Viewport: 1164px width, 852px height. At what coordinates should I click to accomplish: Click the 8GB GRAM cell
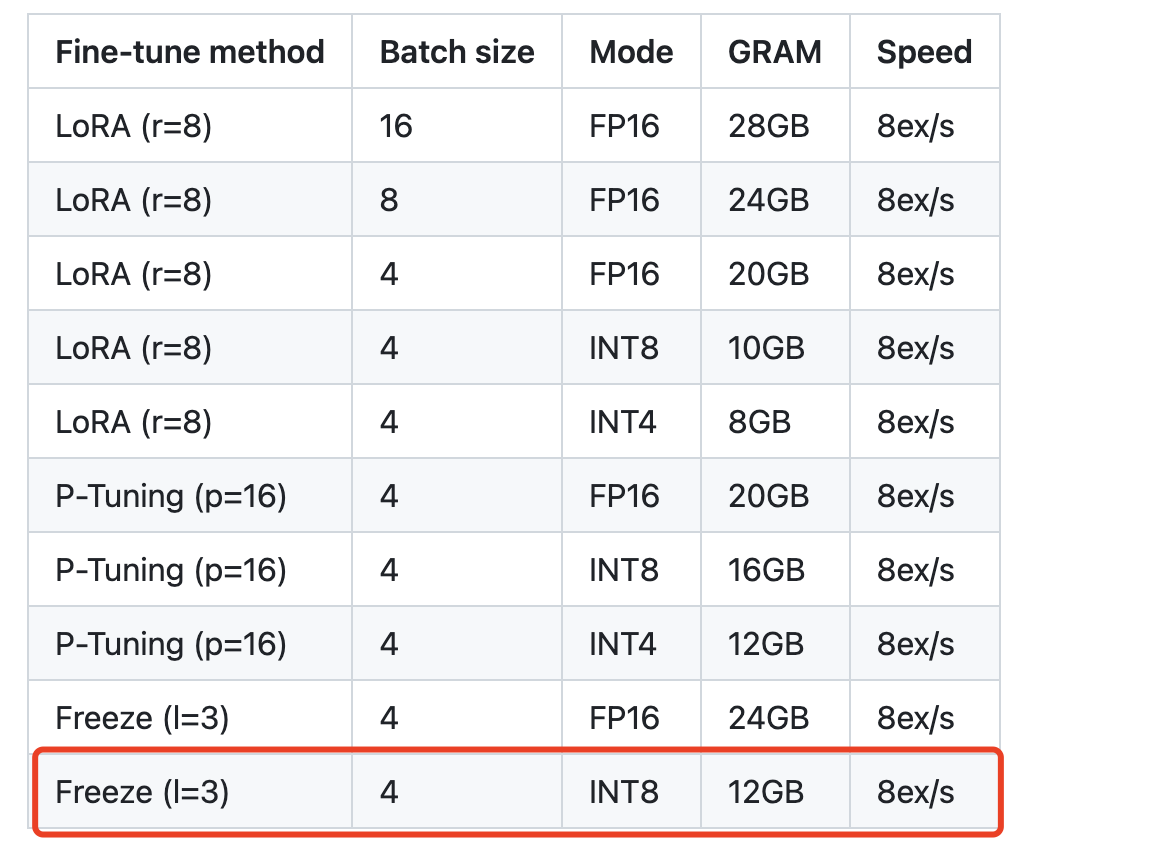coord(759,422)
